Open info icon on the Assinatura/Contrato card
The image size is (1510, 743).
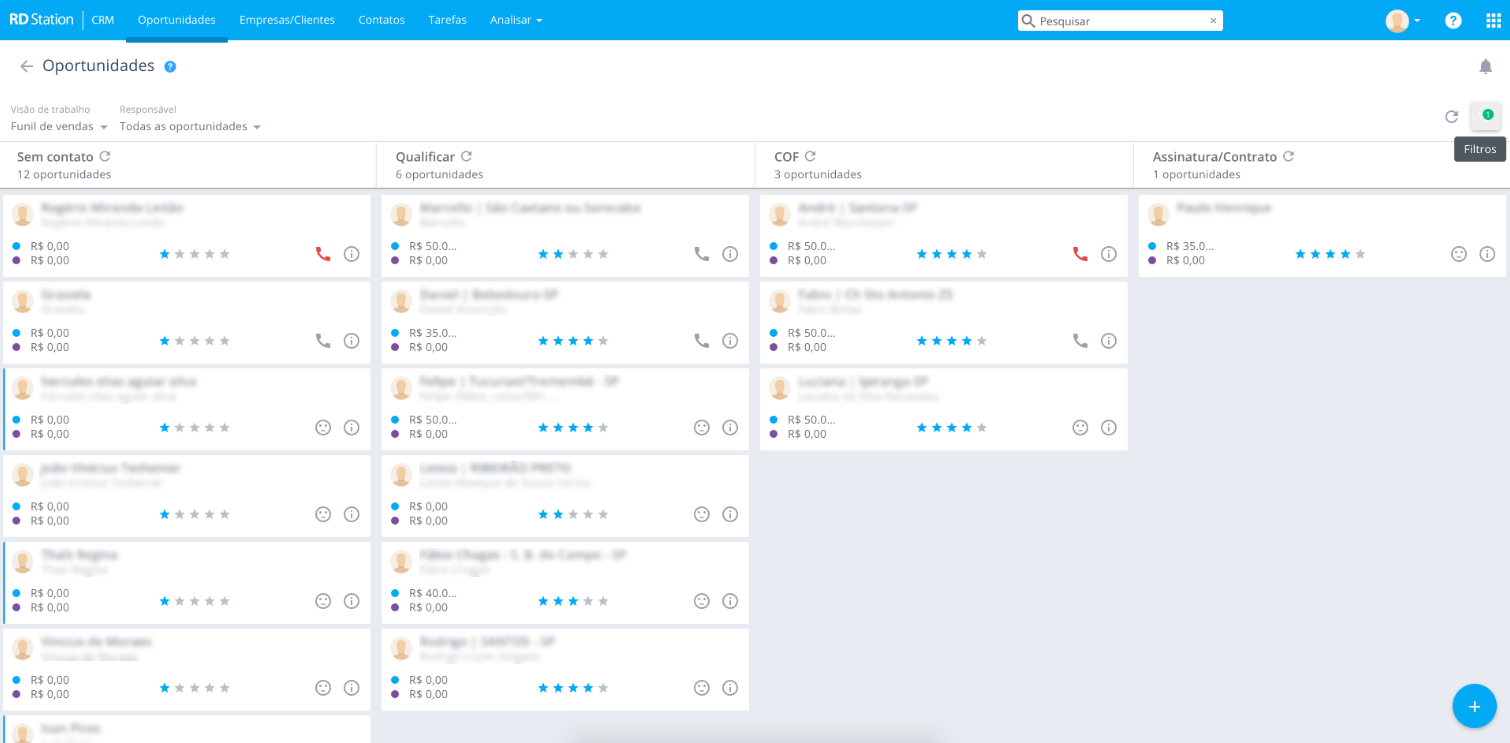point(1487,254)
